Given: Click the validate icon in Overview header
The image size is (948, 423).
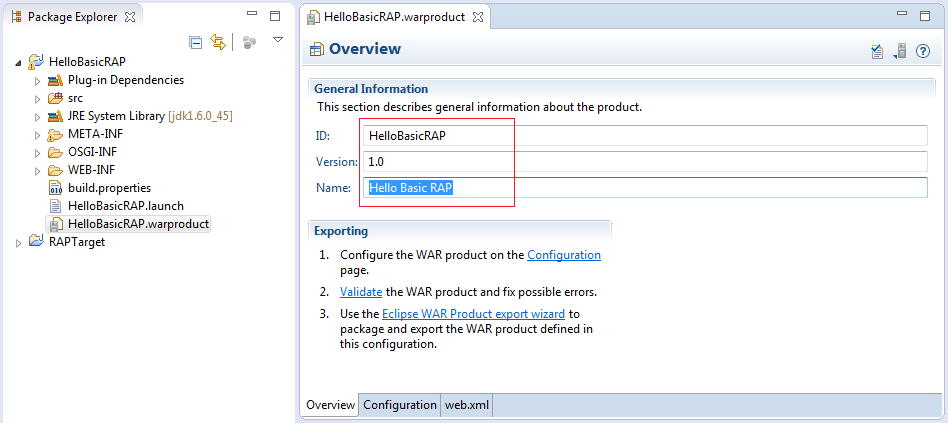Looking at the screenshot, I should pos(877,51).
